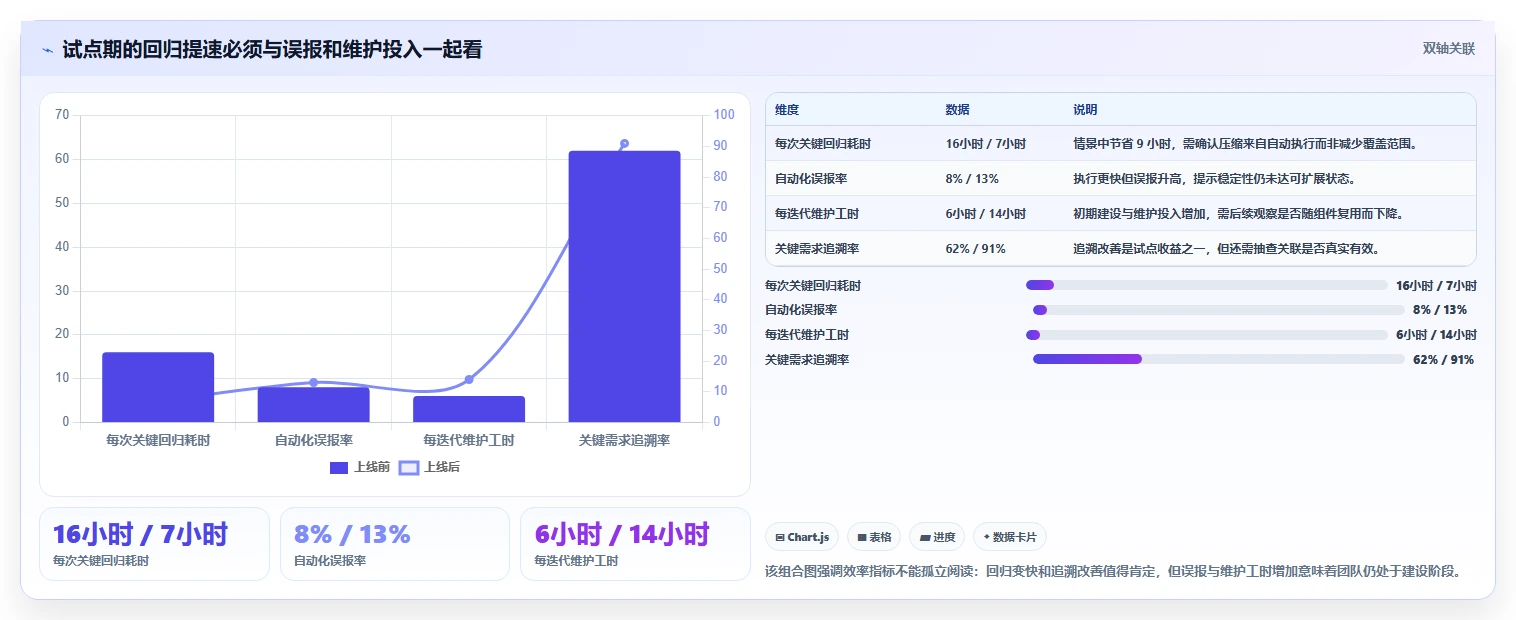Click the 6小时 / 14小时 value beside progress bar
This screenshot has width=1516, height=620.
click(1436, 335)
